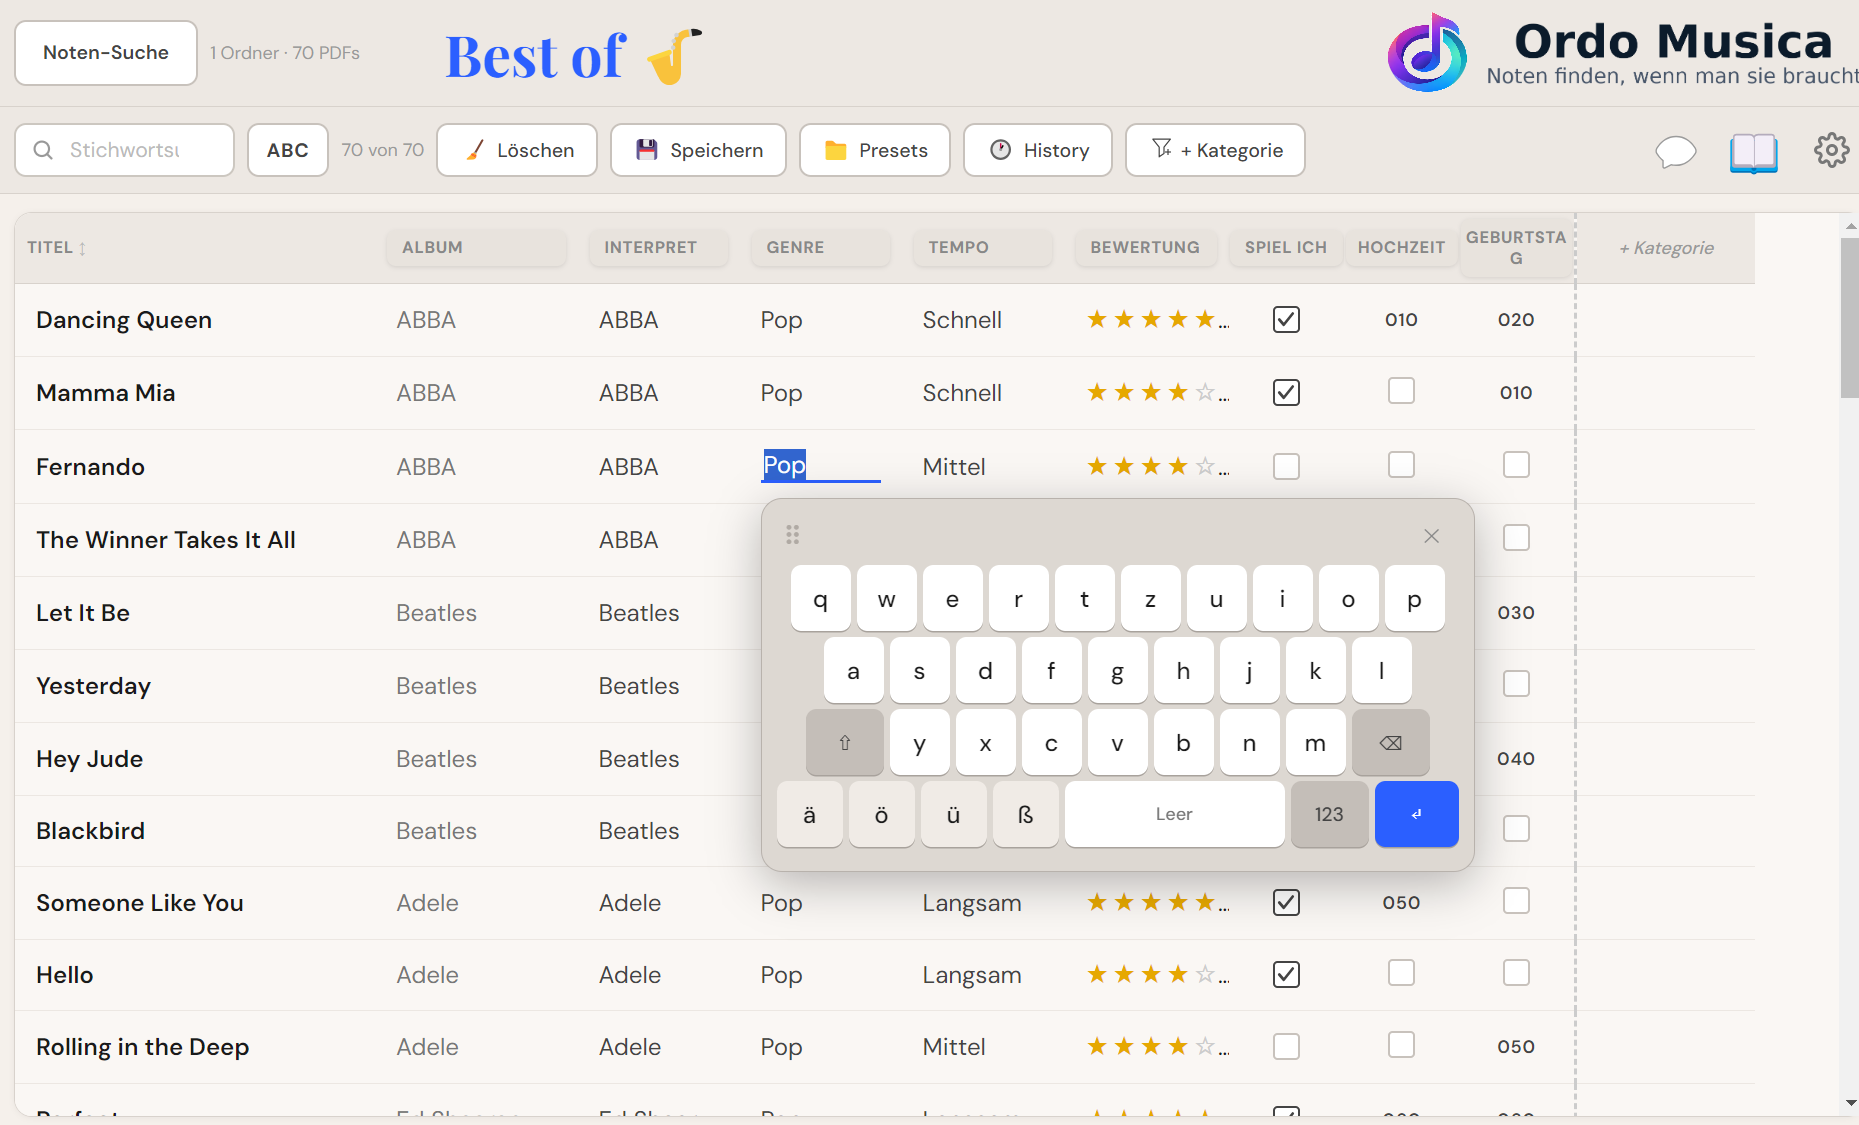This screenshot has height=1125, width=1859.
Task: Click Tempo Langsam for Hello
Action: (x=972, y=975)
